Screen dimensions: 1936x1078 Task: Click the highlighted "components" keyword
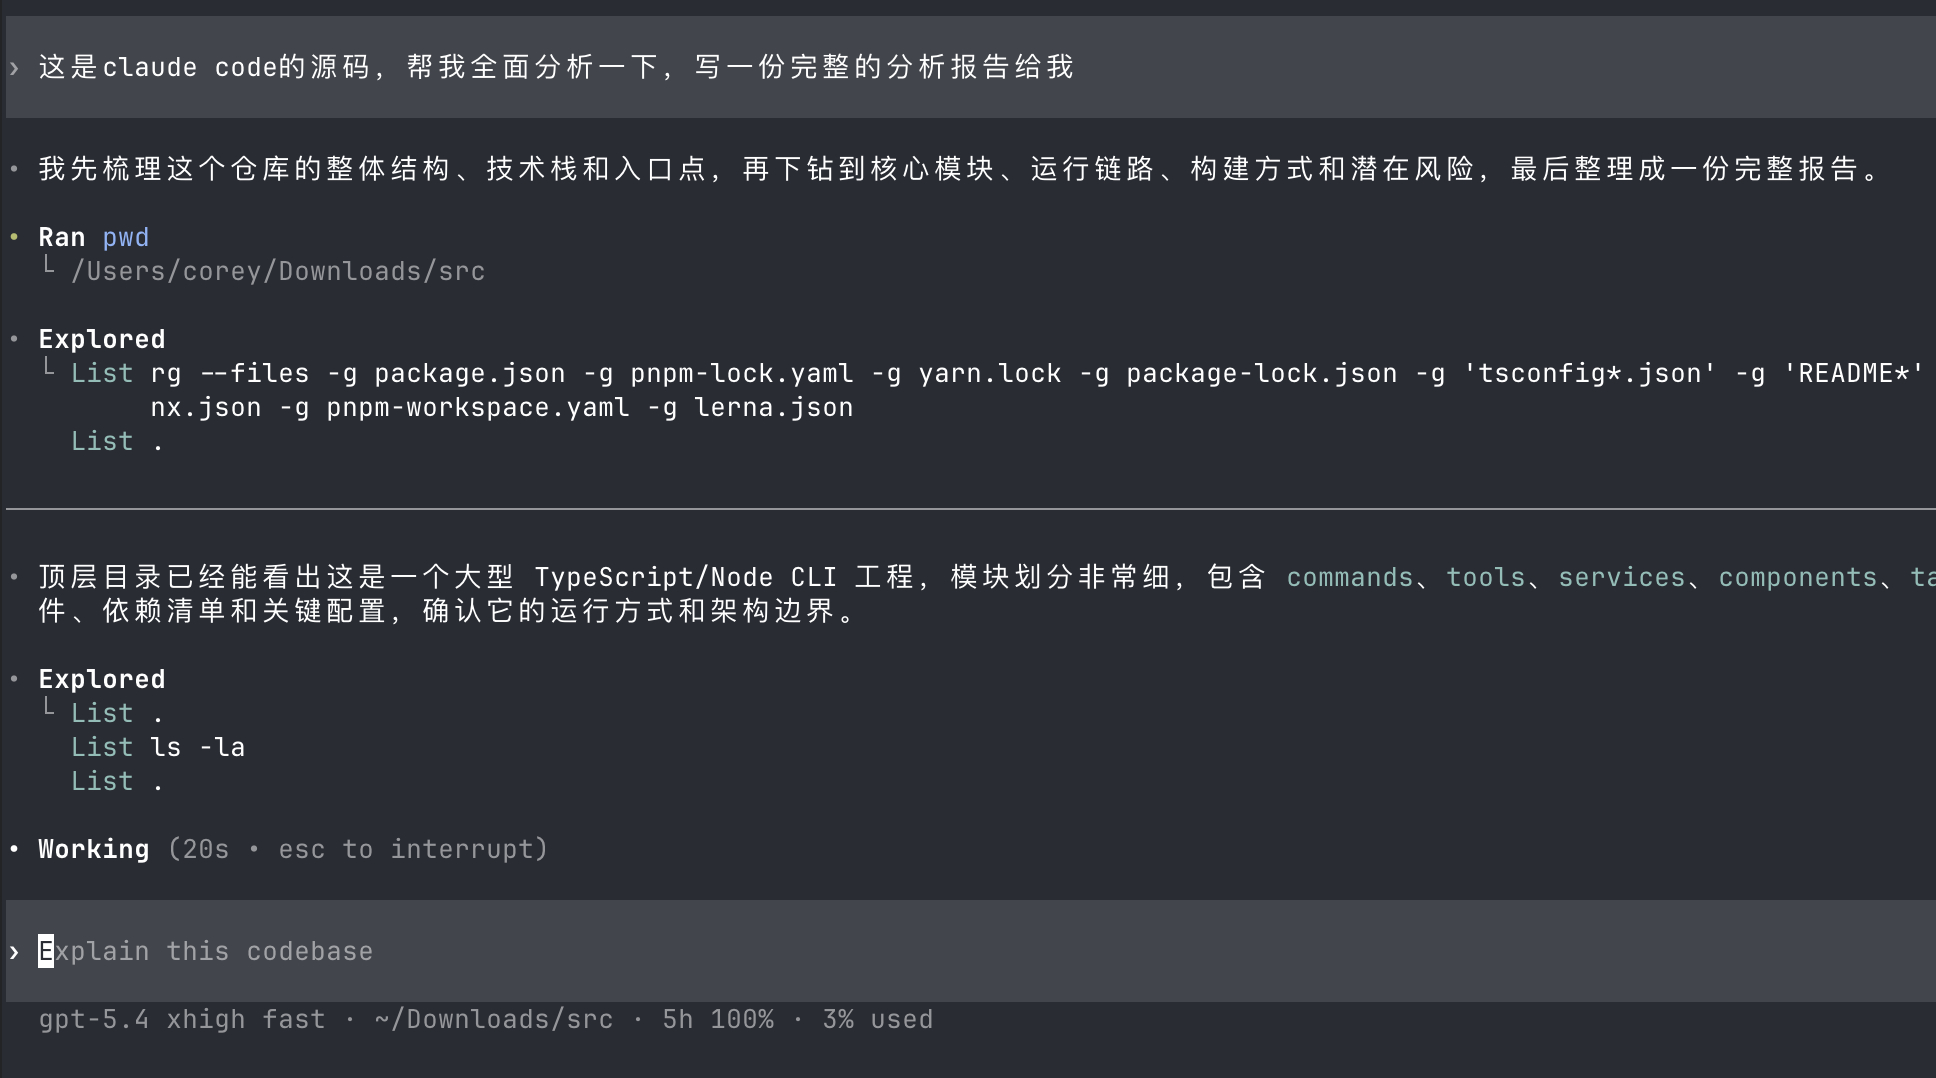click(1797, 578)
